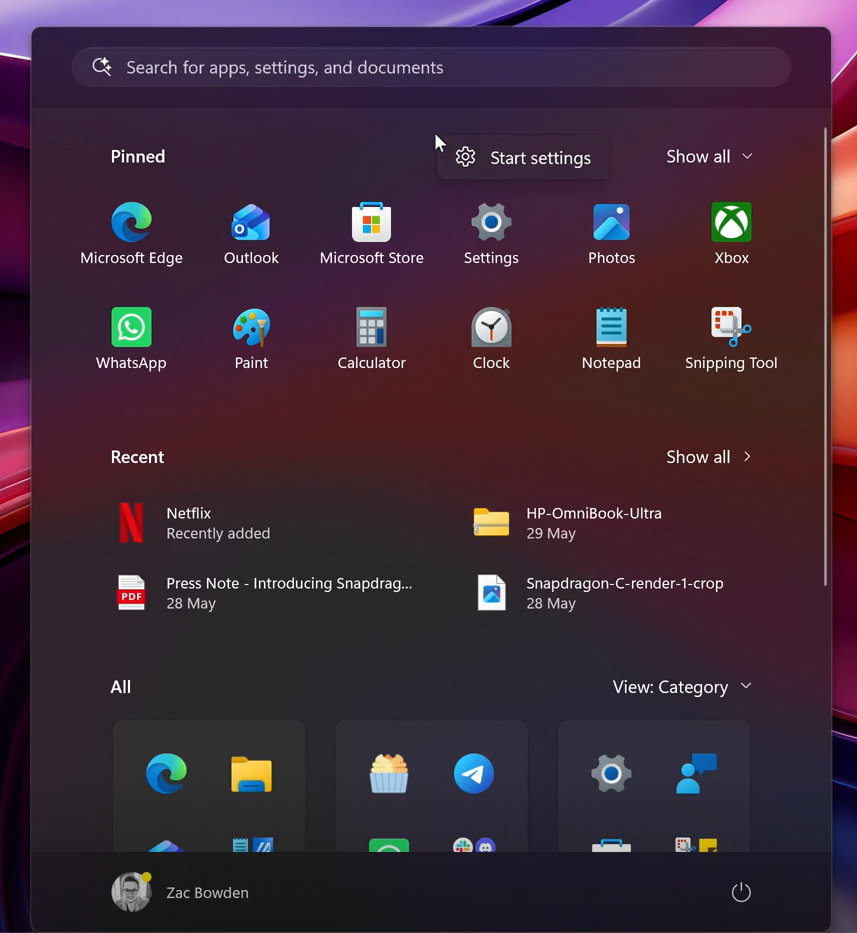857x933 pixels.
Task: Show all Recent items
Action: coord(709,457)
